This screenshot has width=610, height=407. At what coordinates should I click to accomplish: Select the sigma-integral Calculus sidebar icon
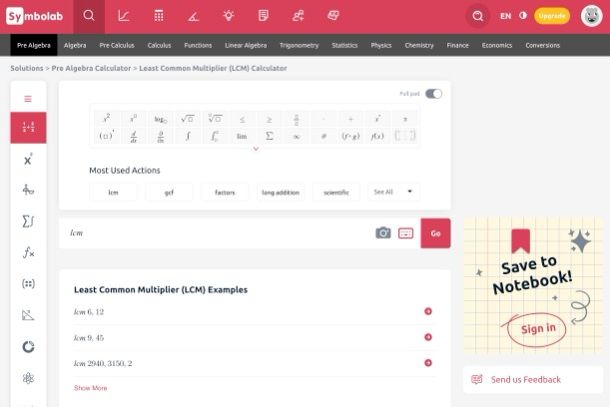[x=28, y=221]
